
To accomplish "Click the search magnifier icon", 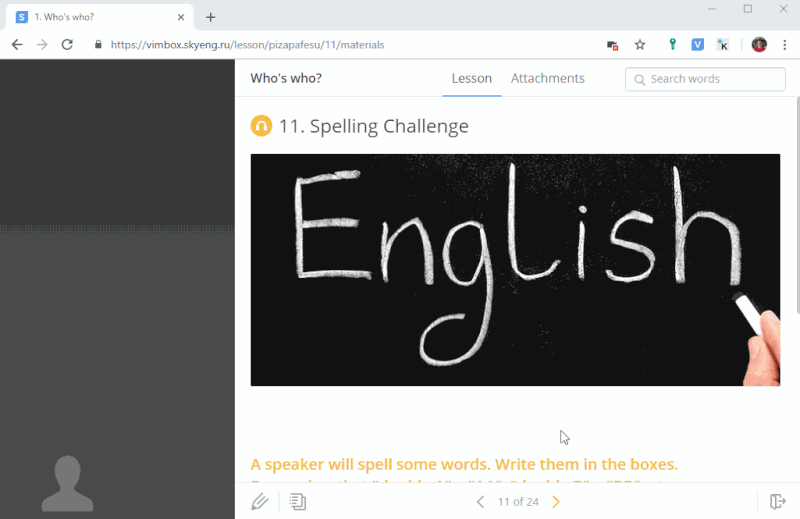I will point(639,80).
